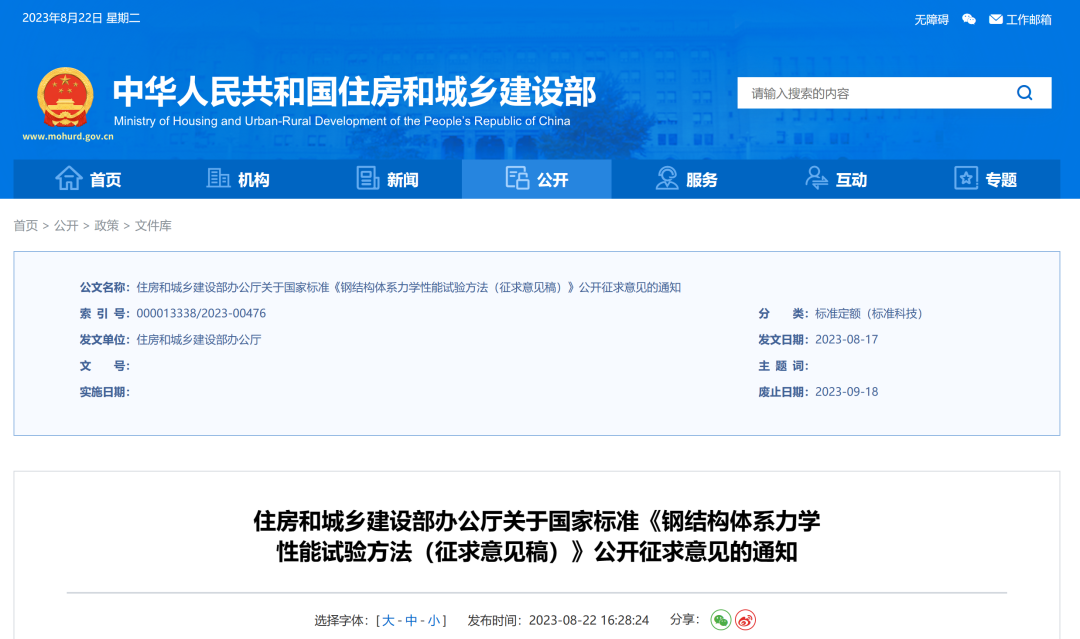The width and height of the screenshot is (1080, 639).
Task: Click the ministry Chinese title banner
Action: click(355, 92)
